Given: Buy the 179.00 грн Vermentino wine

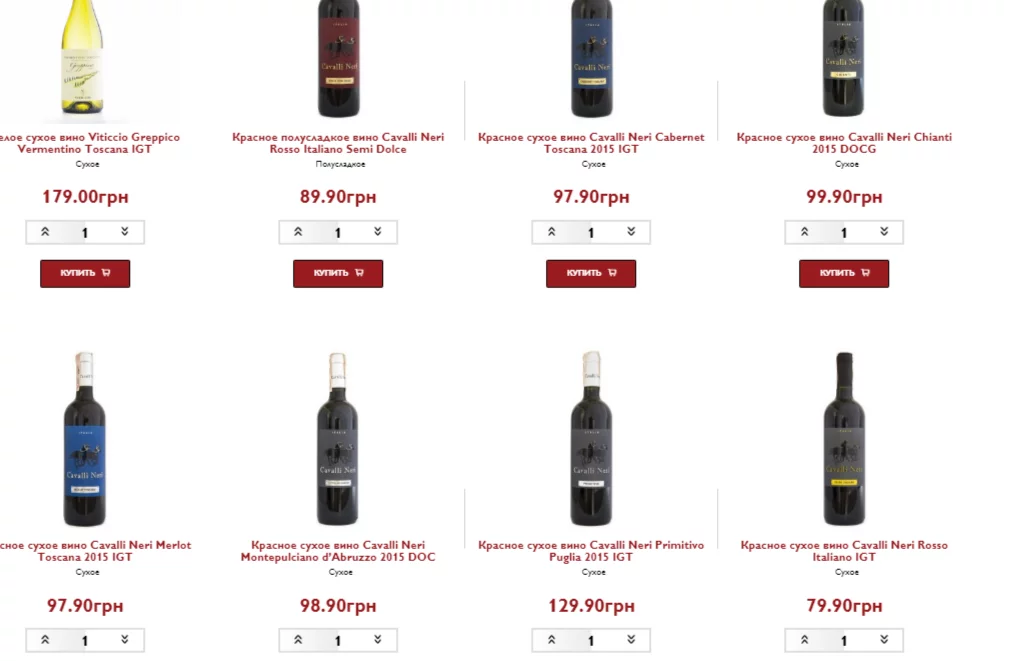Looking at the screenshot, I should tap(85, 273).
